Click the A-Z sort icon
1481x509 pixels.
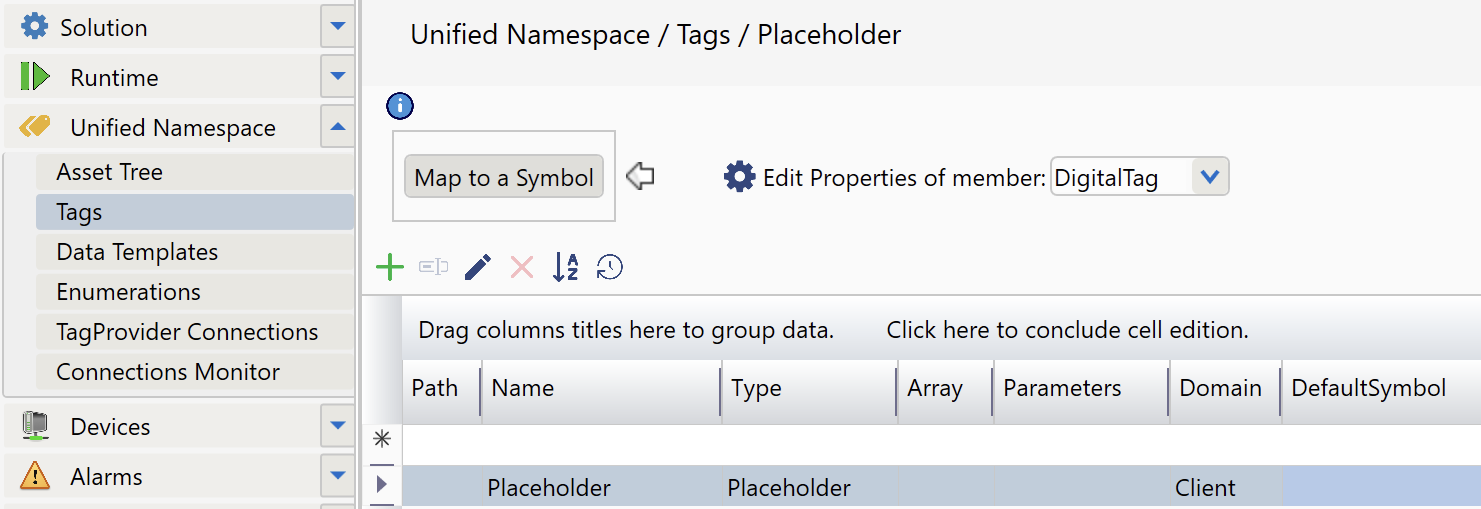[566, 267]
